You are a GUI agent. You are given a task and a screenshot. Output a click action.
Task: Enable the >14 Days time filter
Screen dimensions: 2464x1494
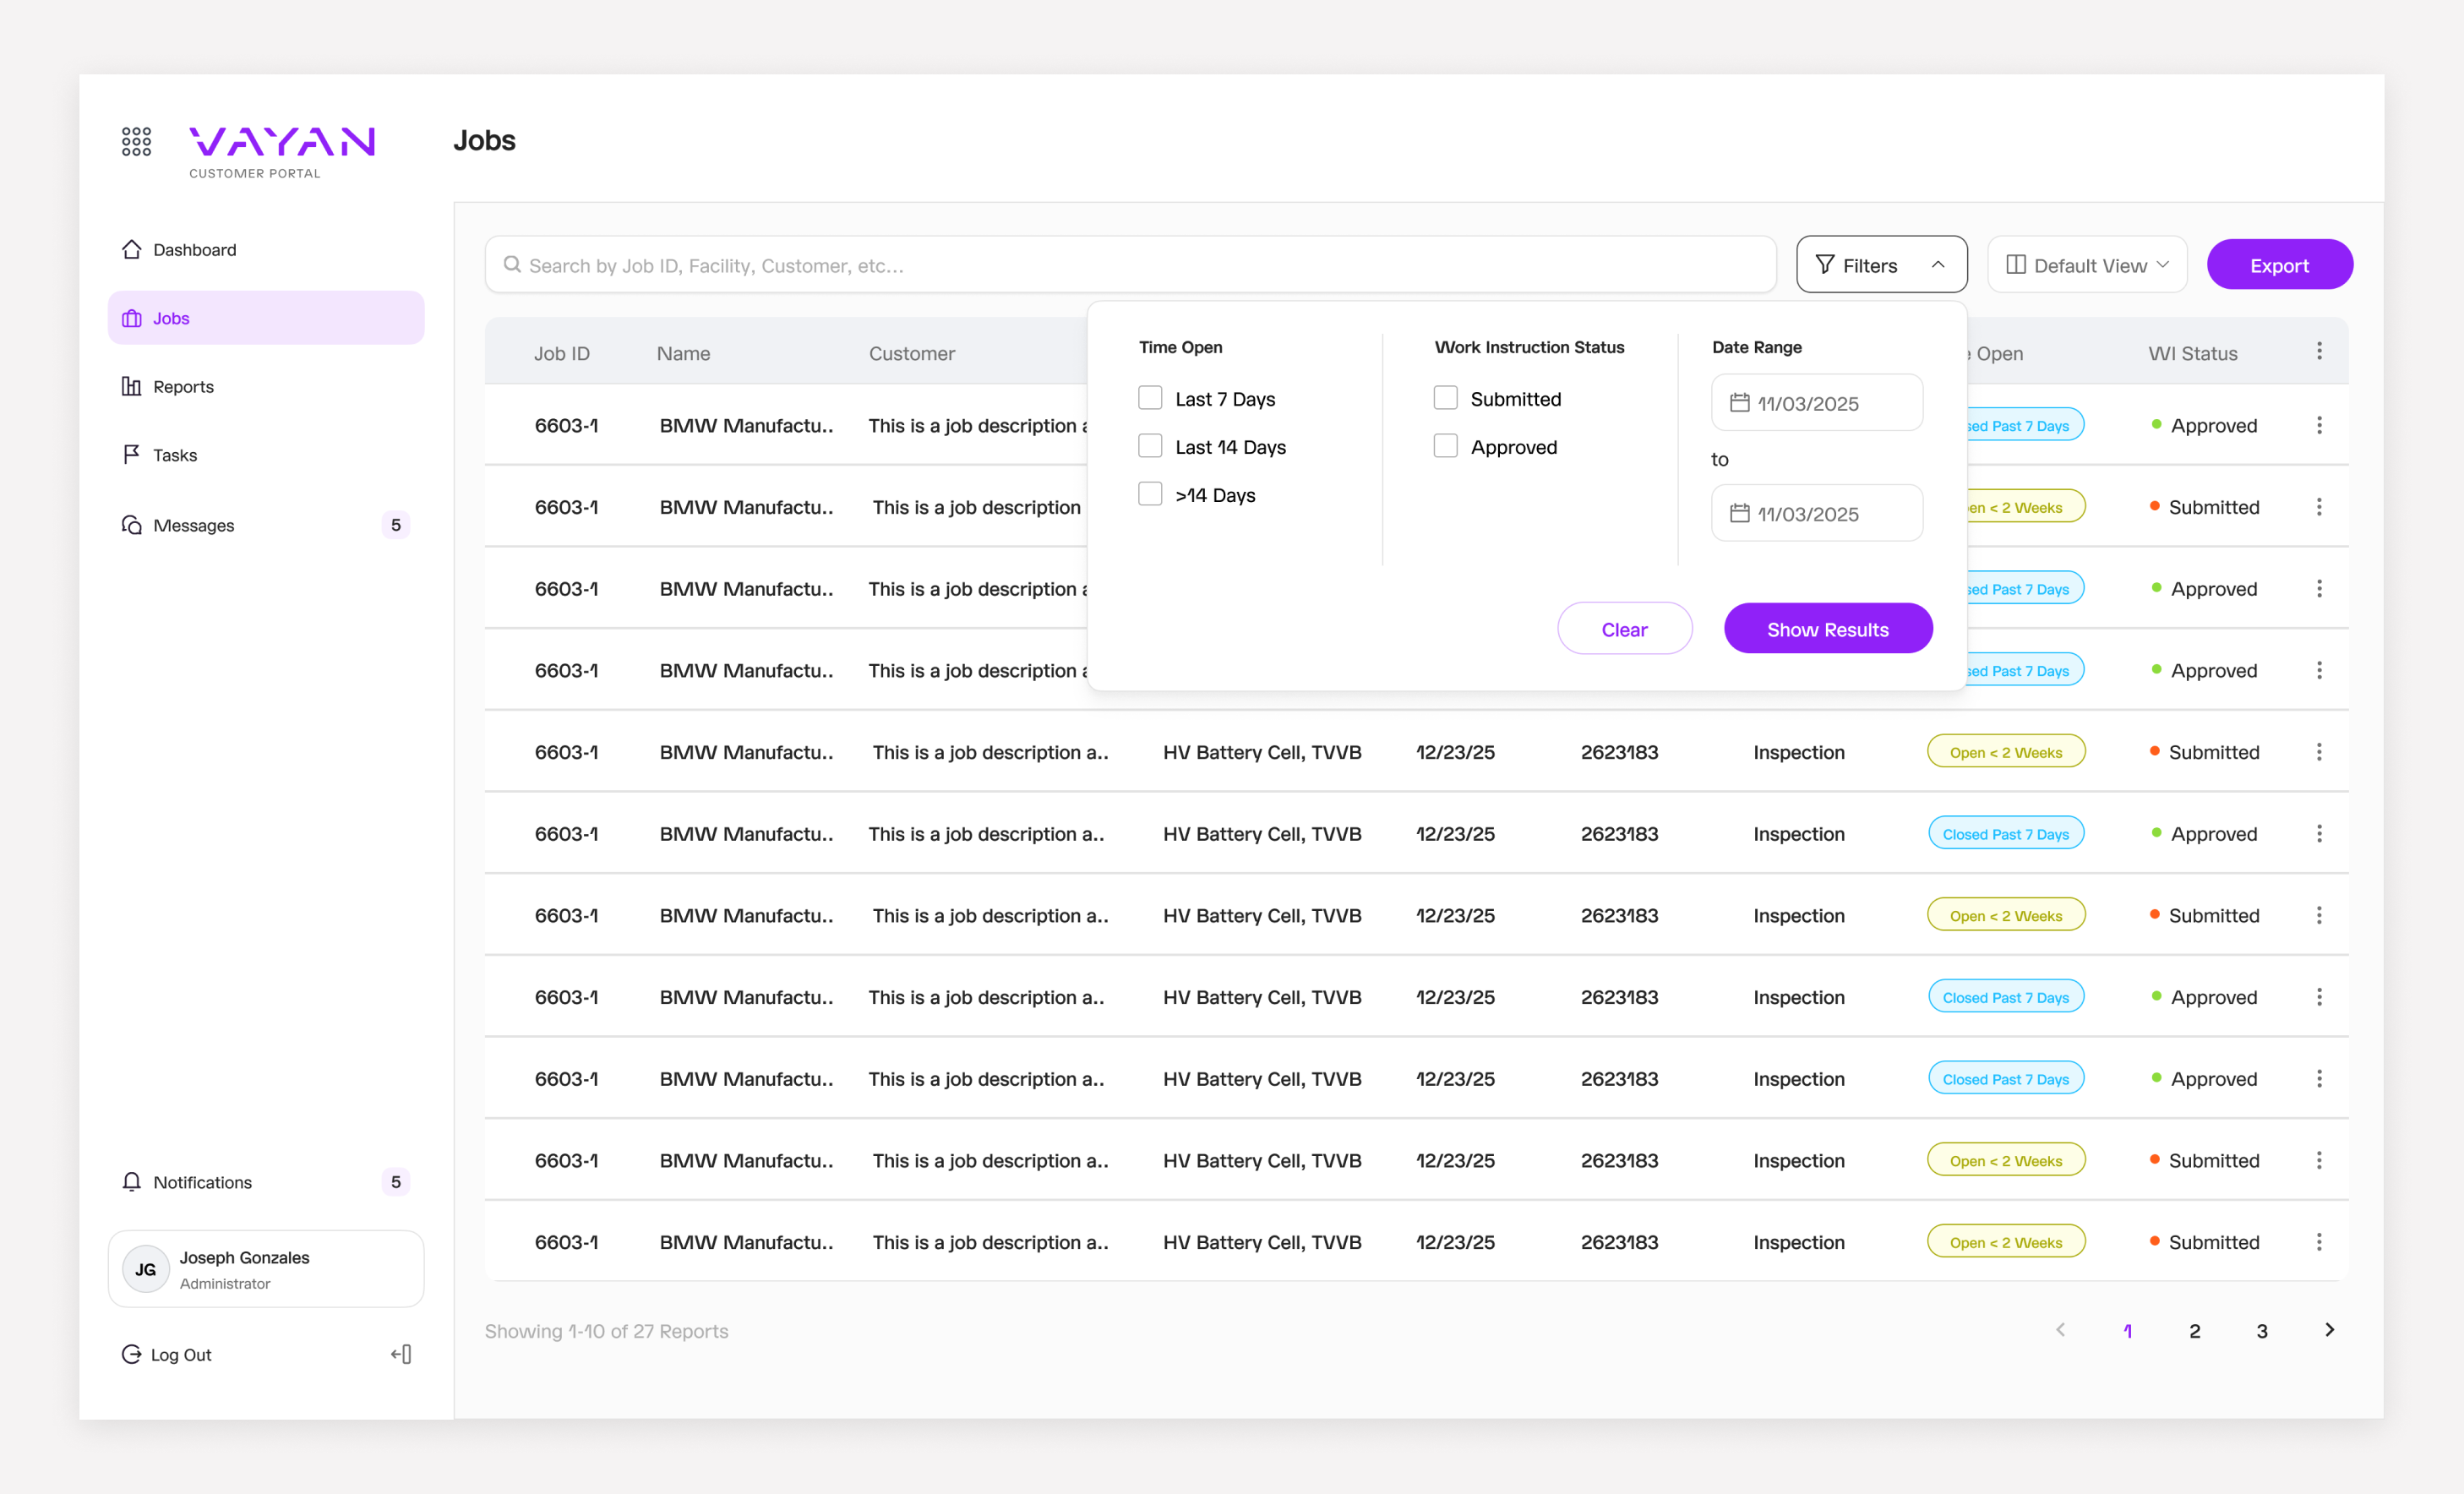click(x=1150, y=494)
